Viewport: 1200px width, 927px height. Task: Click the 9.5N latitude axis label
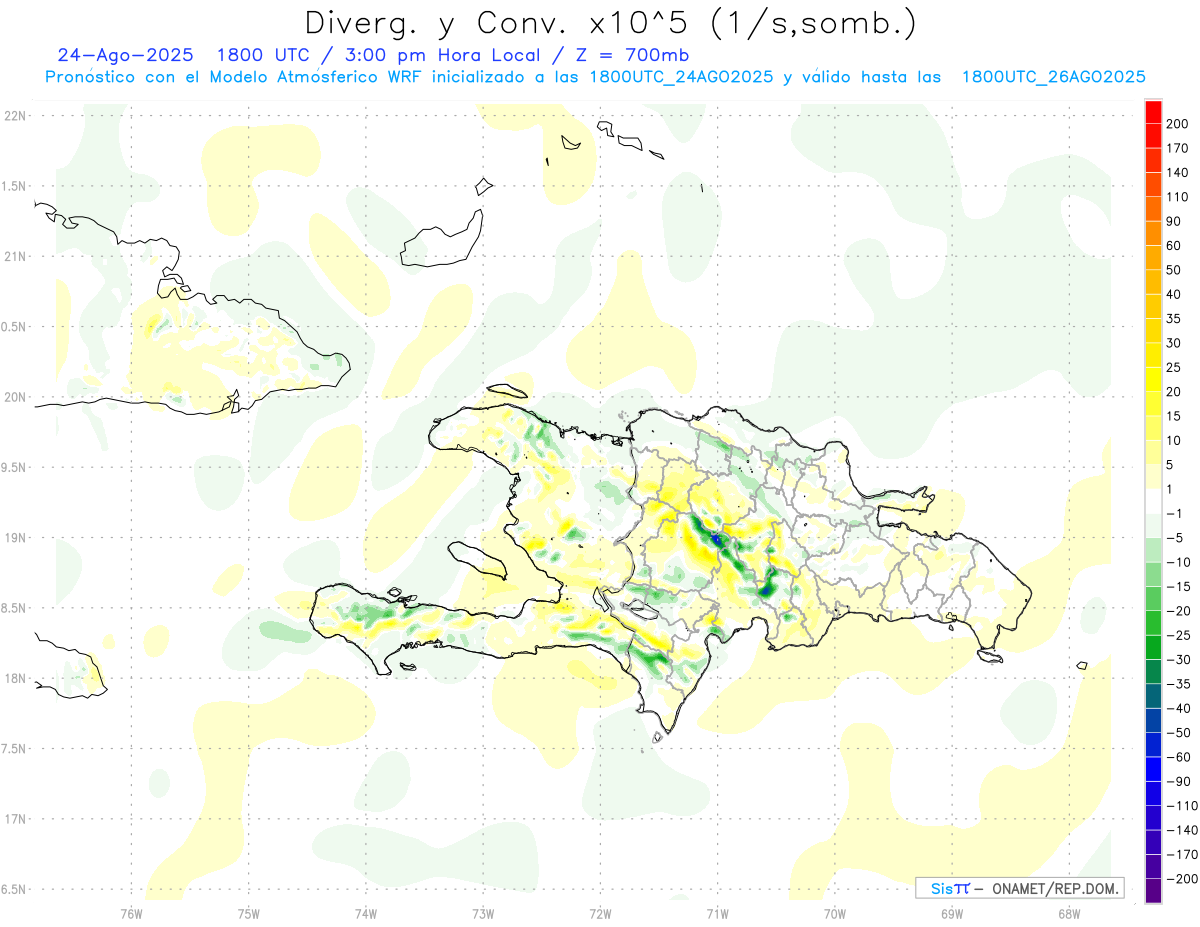tap(14, 467)
